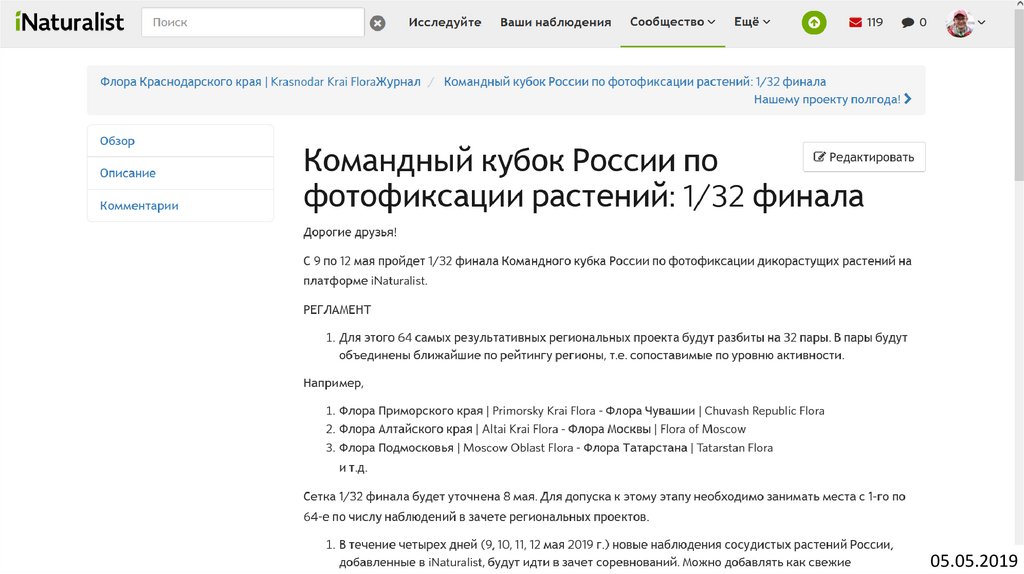Open the Ещё dropdown menu
The image size is (1024, 574).
[752, 22]
